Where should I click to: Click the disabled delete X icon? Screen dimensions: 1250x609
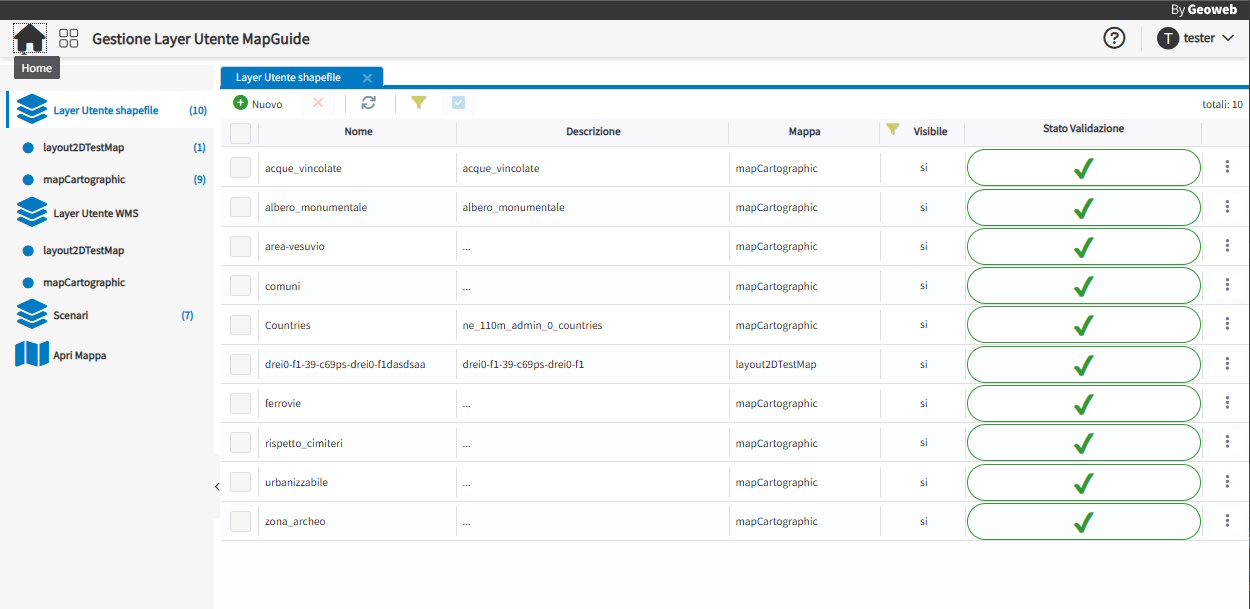(318, 103)
